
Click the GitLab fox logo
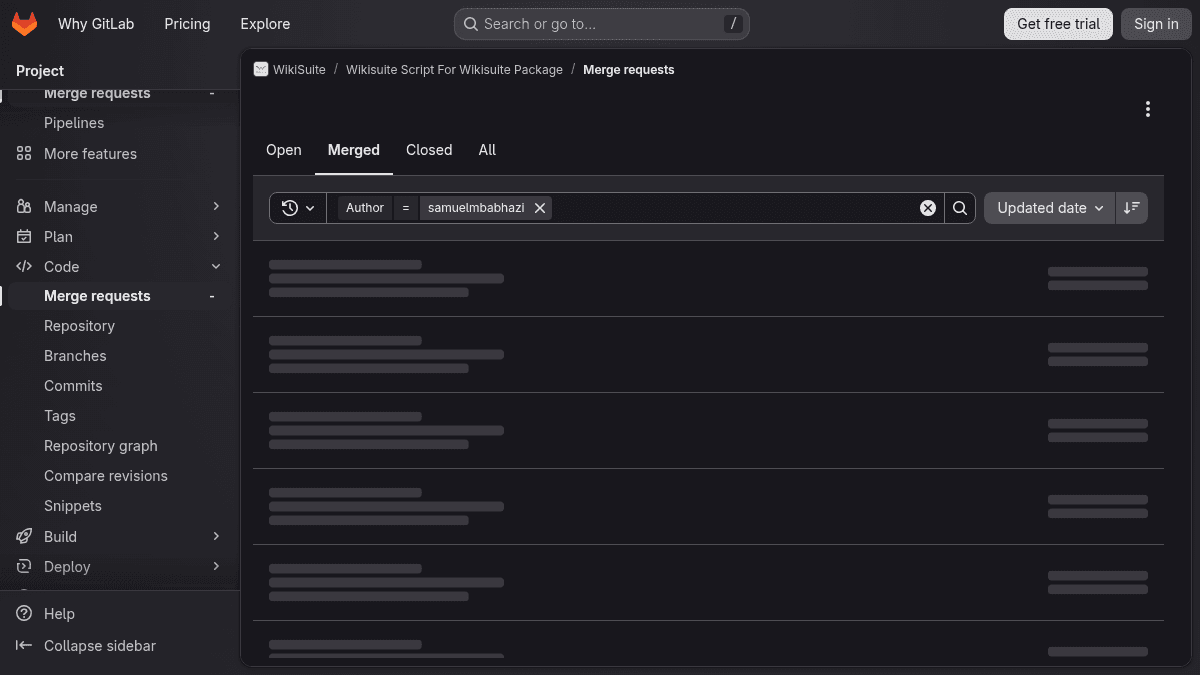25,24
